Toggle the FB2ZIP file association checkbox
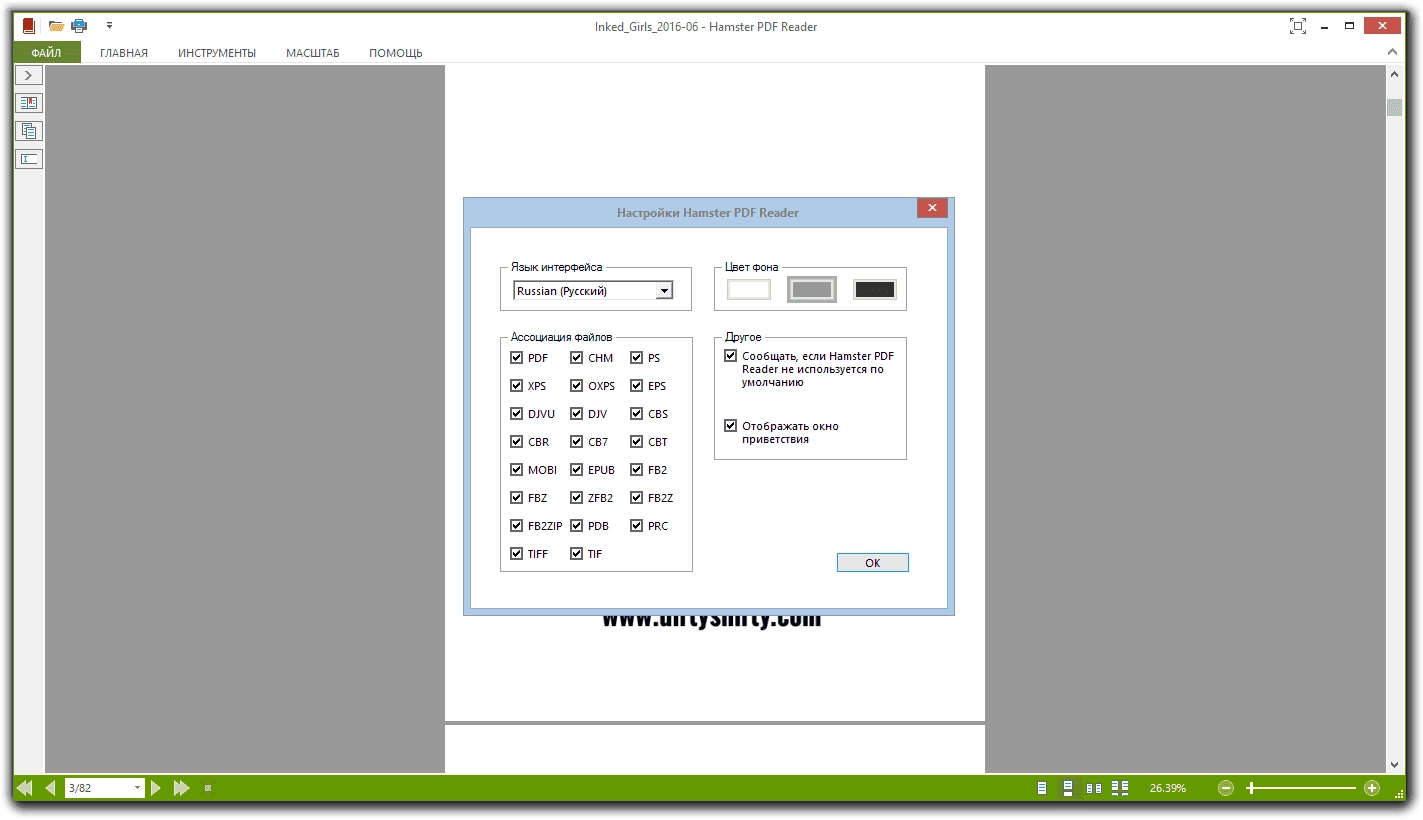The image size is (1423, 820). click(516, 525)
